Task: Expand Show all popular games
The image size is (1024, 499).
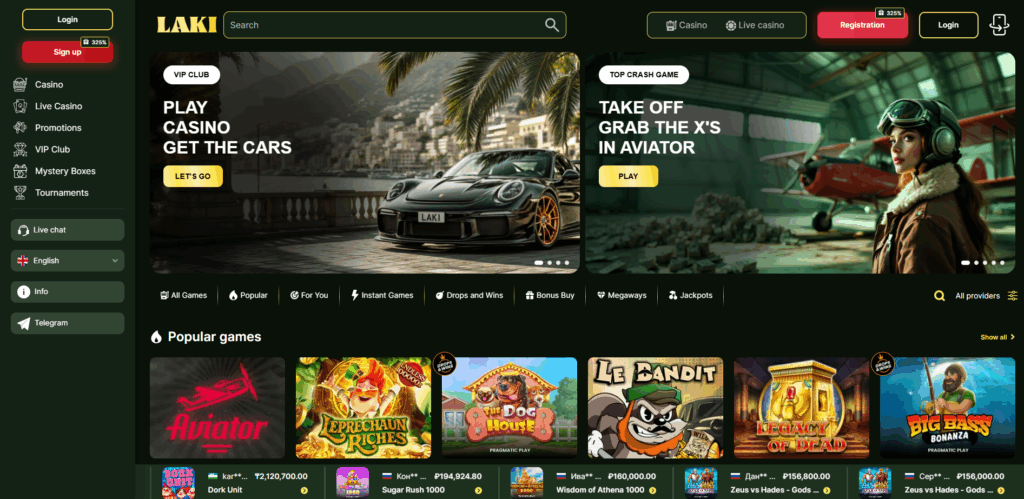Action: coord(997,337)
